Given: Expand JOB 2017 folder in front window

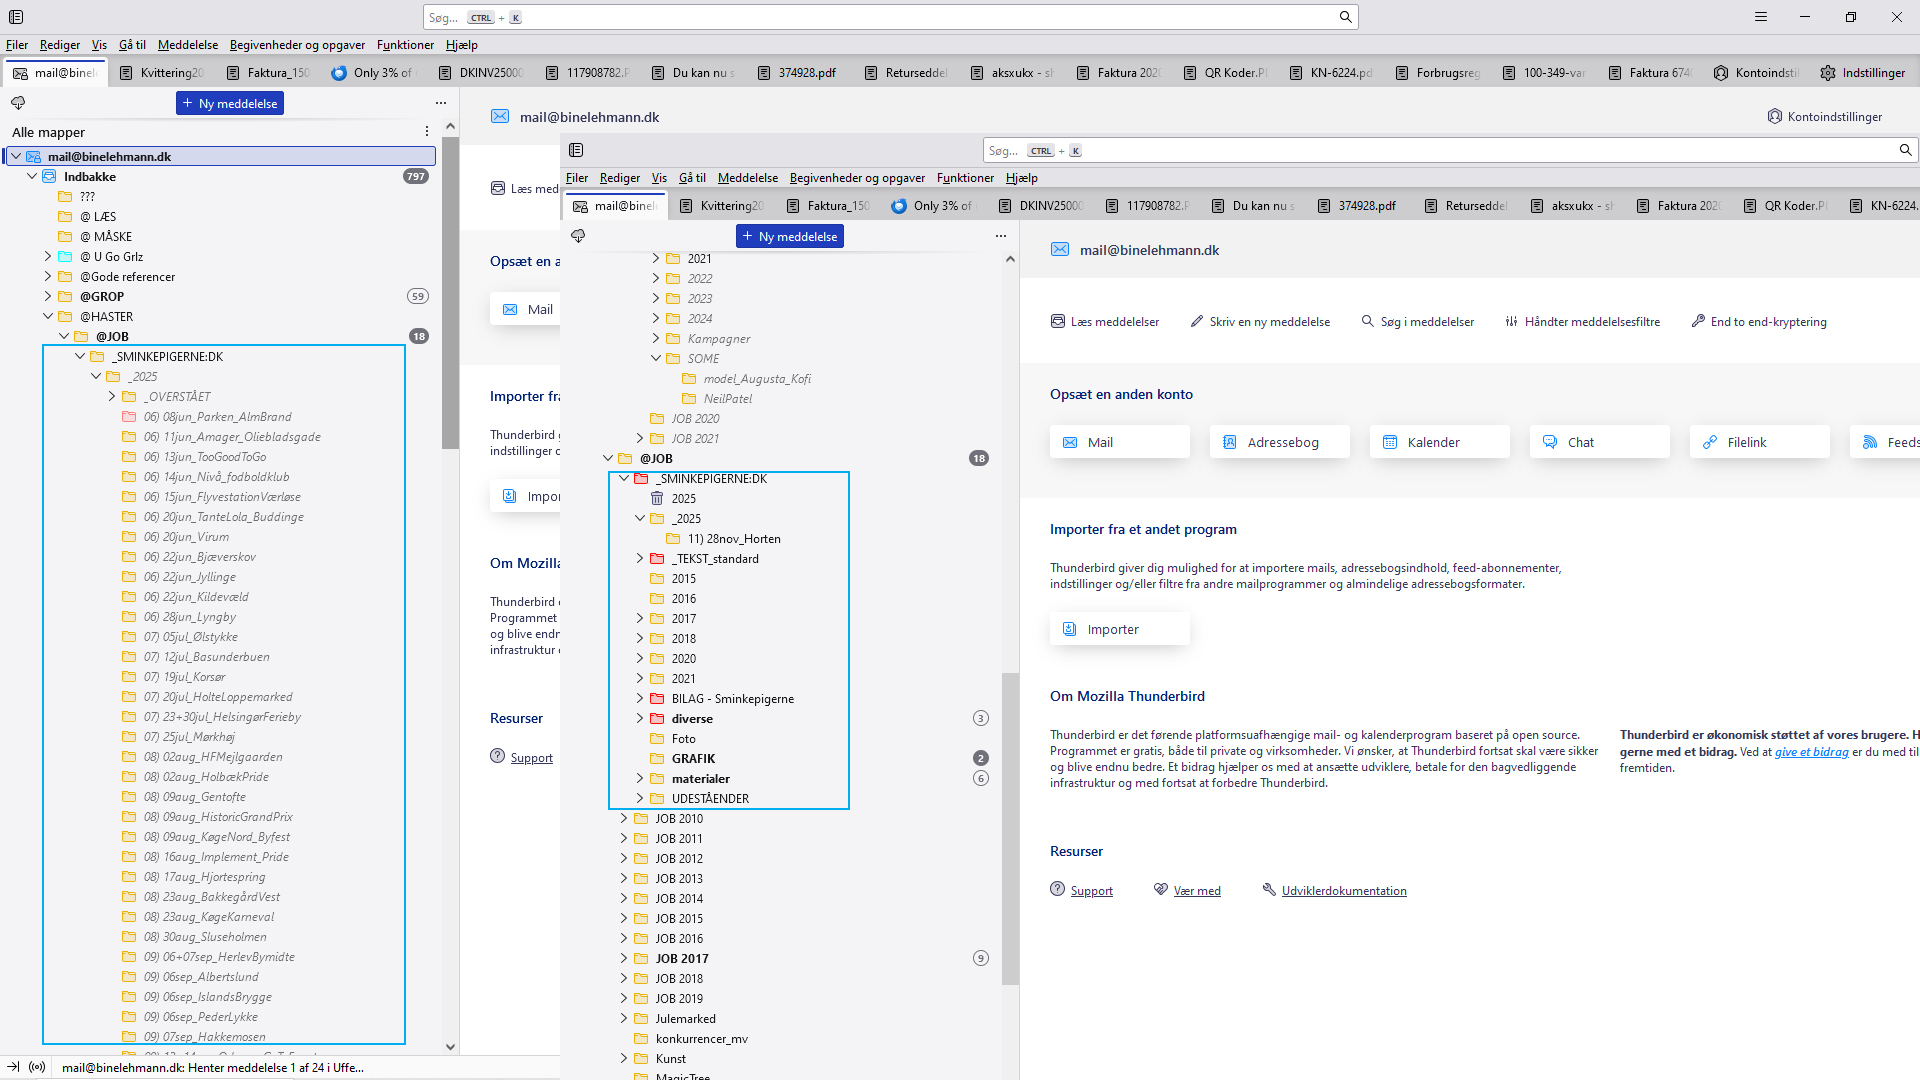Looking at the screenshot, I should pyautogui.click(x=624, y=958).
